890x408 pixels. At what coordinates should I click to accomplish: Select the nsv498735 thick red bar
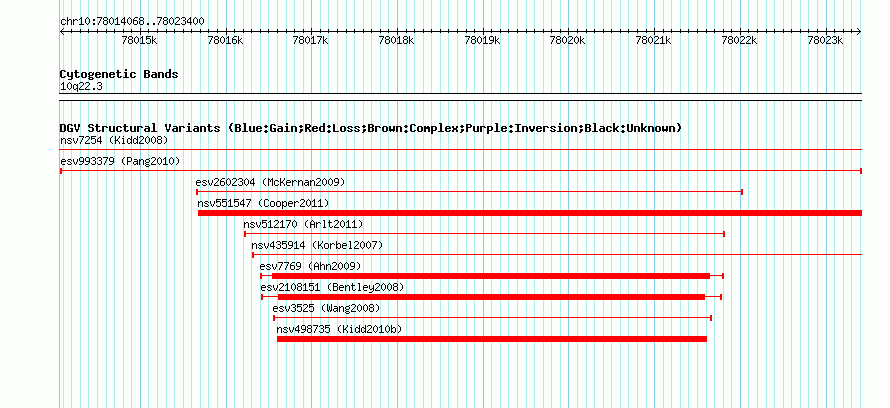tap(492, 339)
